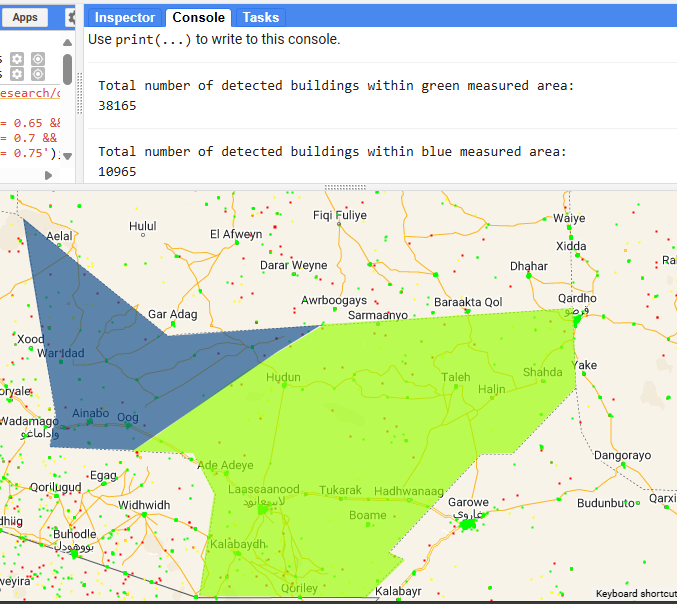Open the Keyboard shortcuts link on map
The width and height of the screenshot is (677, 604).
(636, 594)
